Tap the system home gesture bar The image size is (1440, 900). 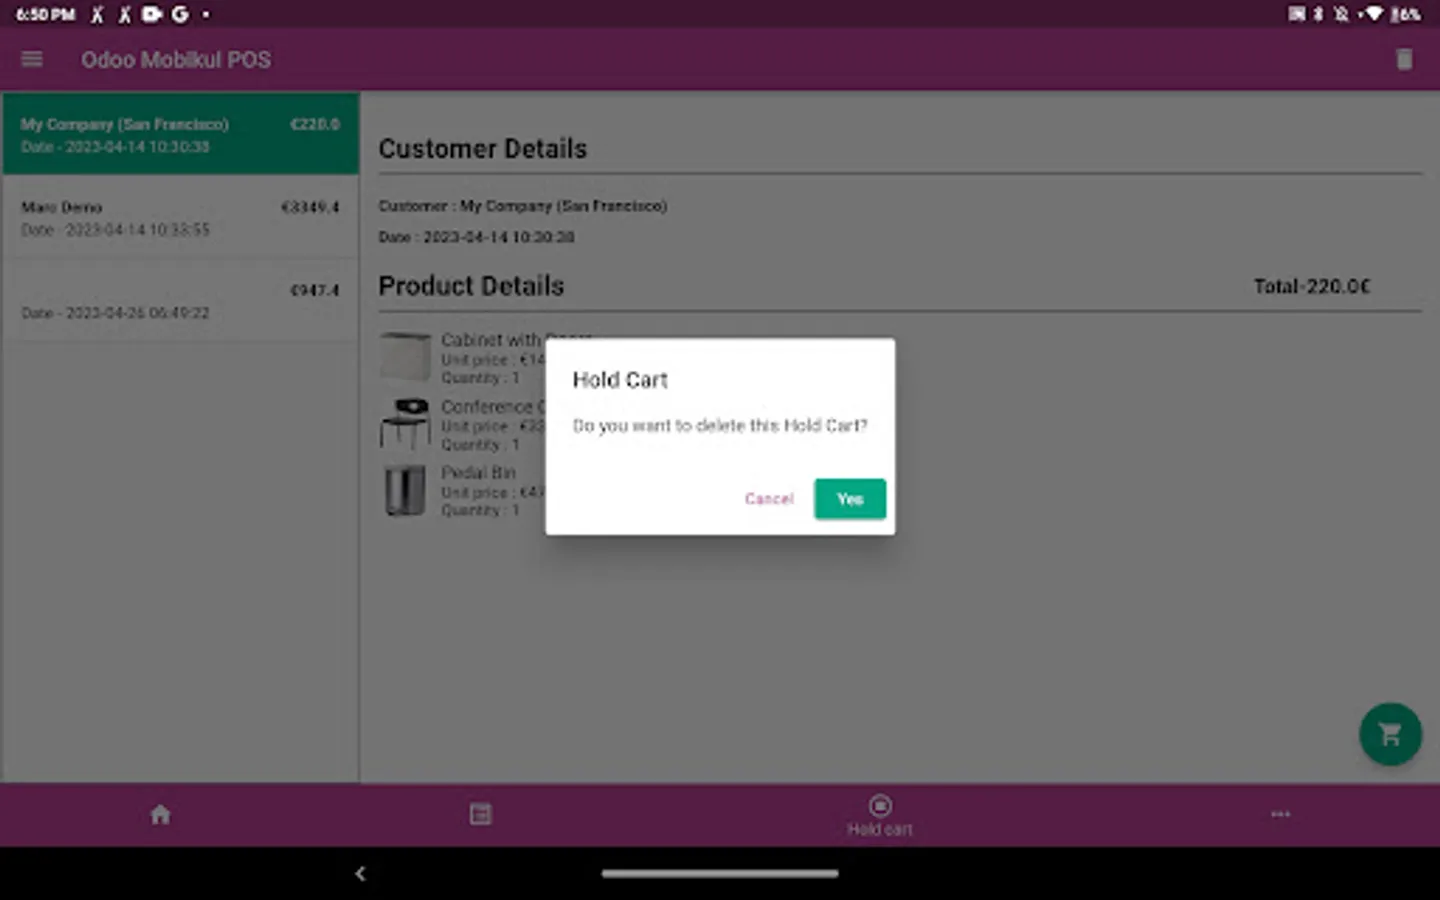(x=720, y=873)
